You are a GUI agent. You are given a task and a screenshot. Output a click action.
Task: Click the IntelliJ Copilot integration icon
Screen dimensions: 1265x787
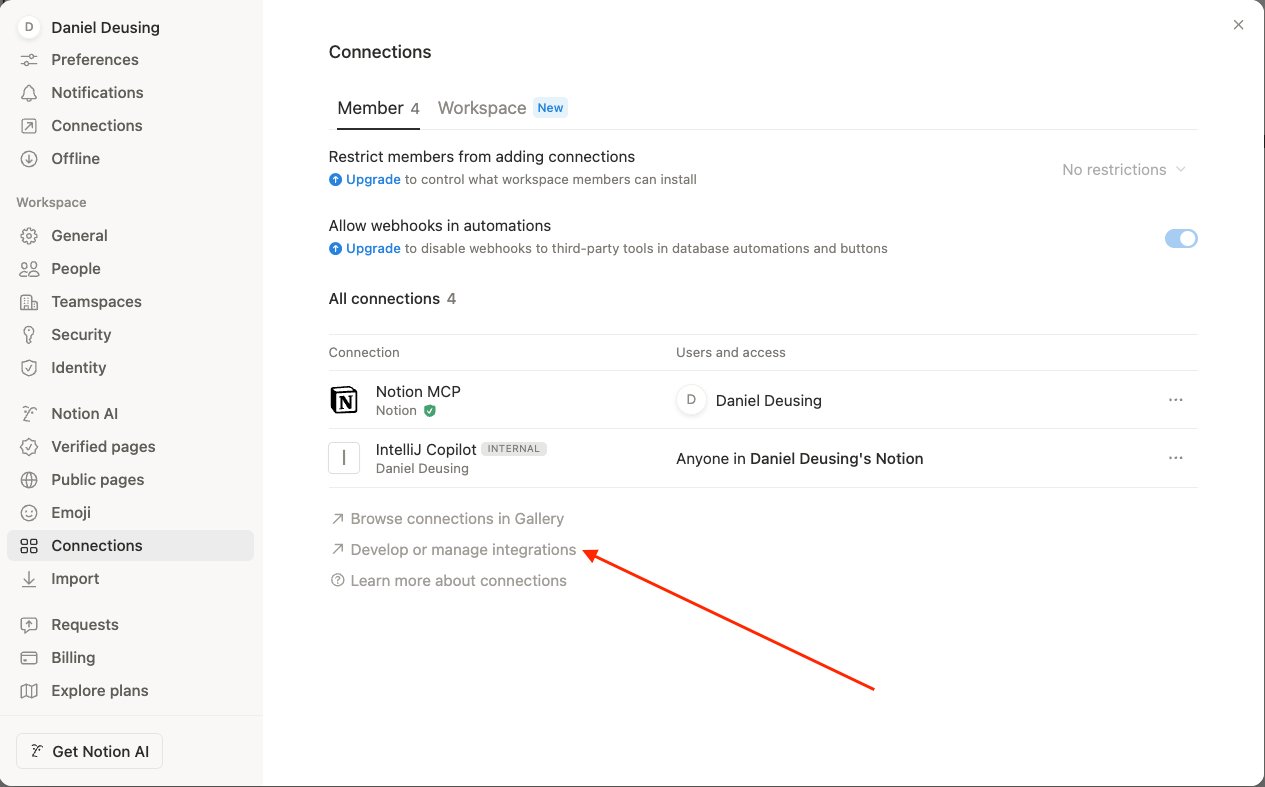(344, 458)
